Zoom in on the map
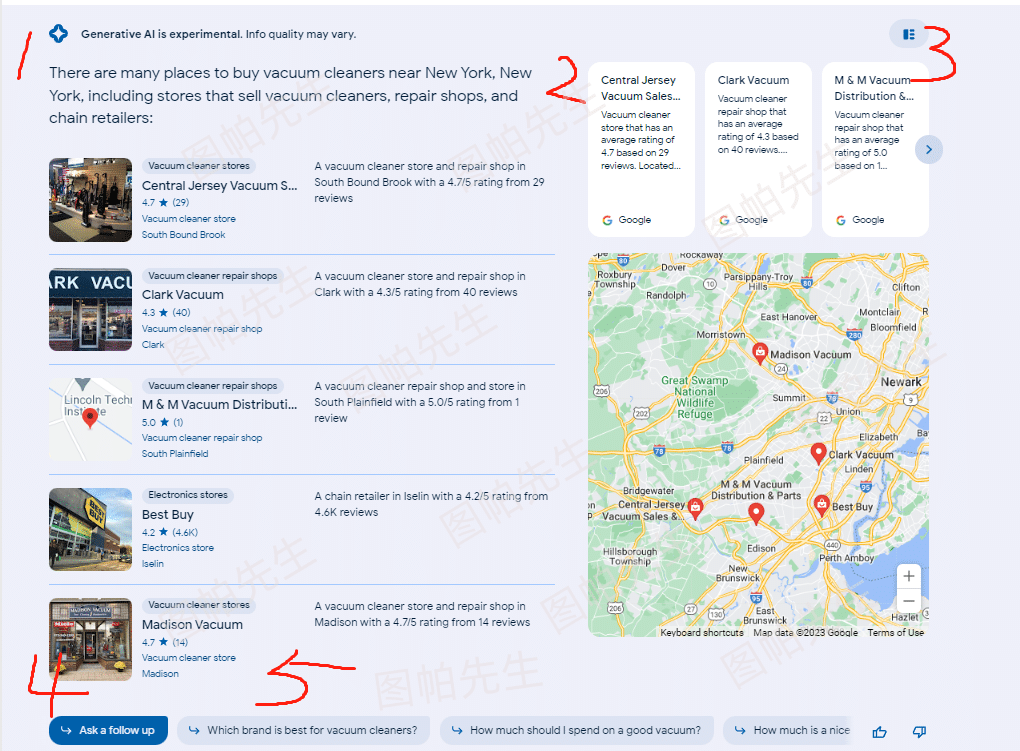Image resolution: width=1020 pixels, height=751 pixels. (909, 576)
